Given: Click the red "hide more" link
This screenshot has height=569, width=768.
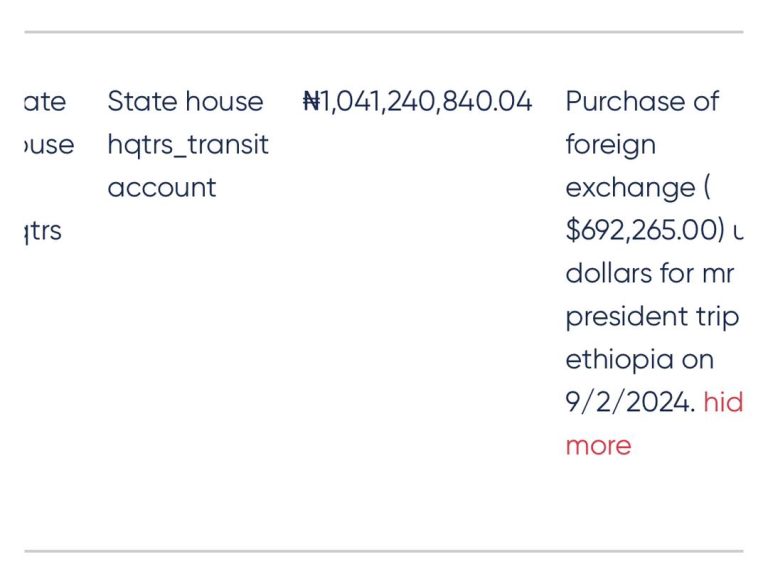Looking at the screenshot, I should [x=722, y=402].
